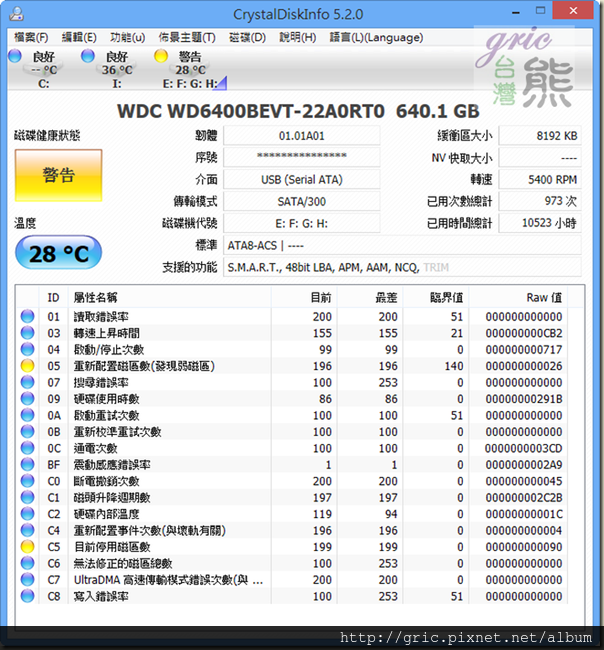Click the status orb for 09 硬碟使用時數

[x=27, y=398]
